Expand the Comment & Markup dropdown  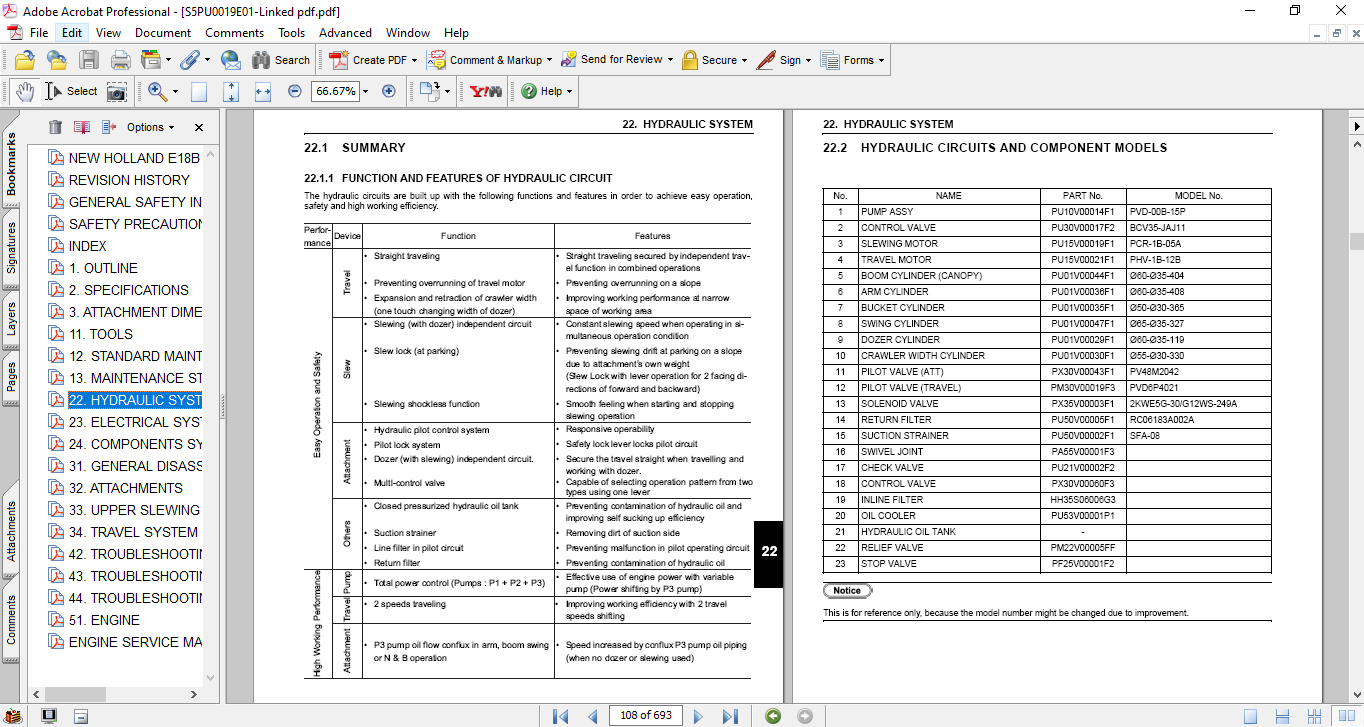(549, 60)
